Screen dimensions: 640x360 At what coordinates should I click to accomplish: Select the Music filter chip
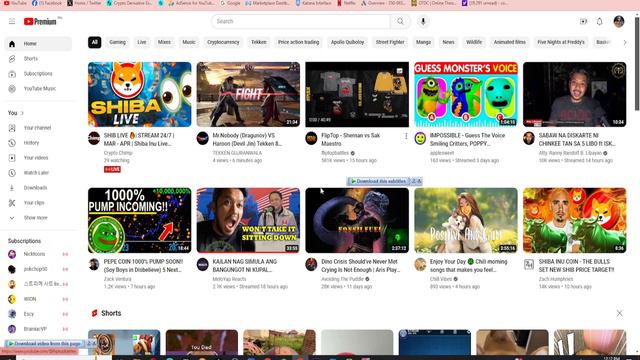click(x=189, y=42)
